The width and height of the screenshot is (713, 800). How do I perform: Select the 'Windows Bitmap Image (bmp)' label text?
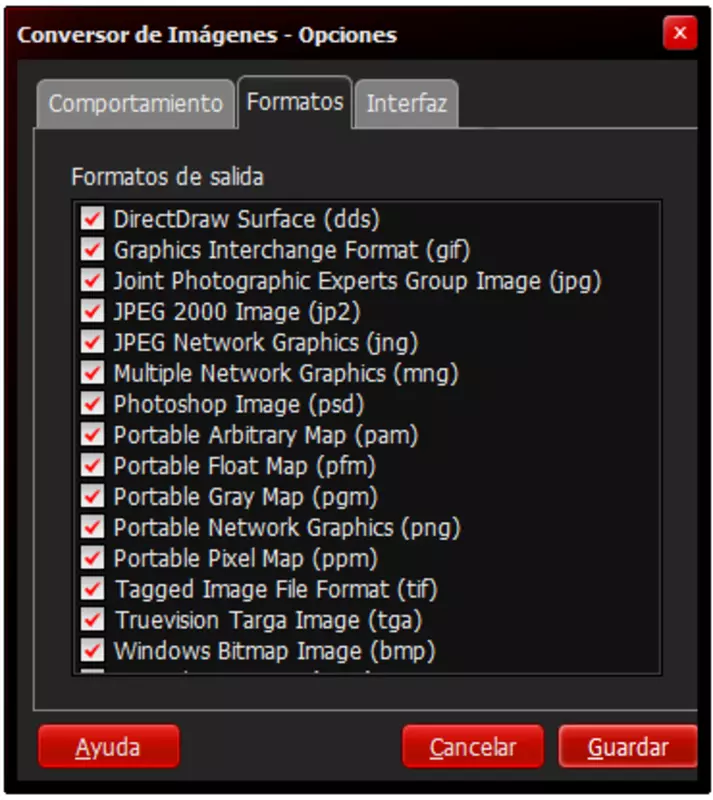tap(275, 651)
